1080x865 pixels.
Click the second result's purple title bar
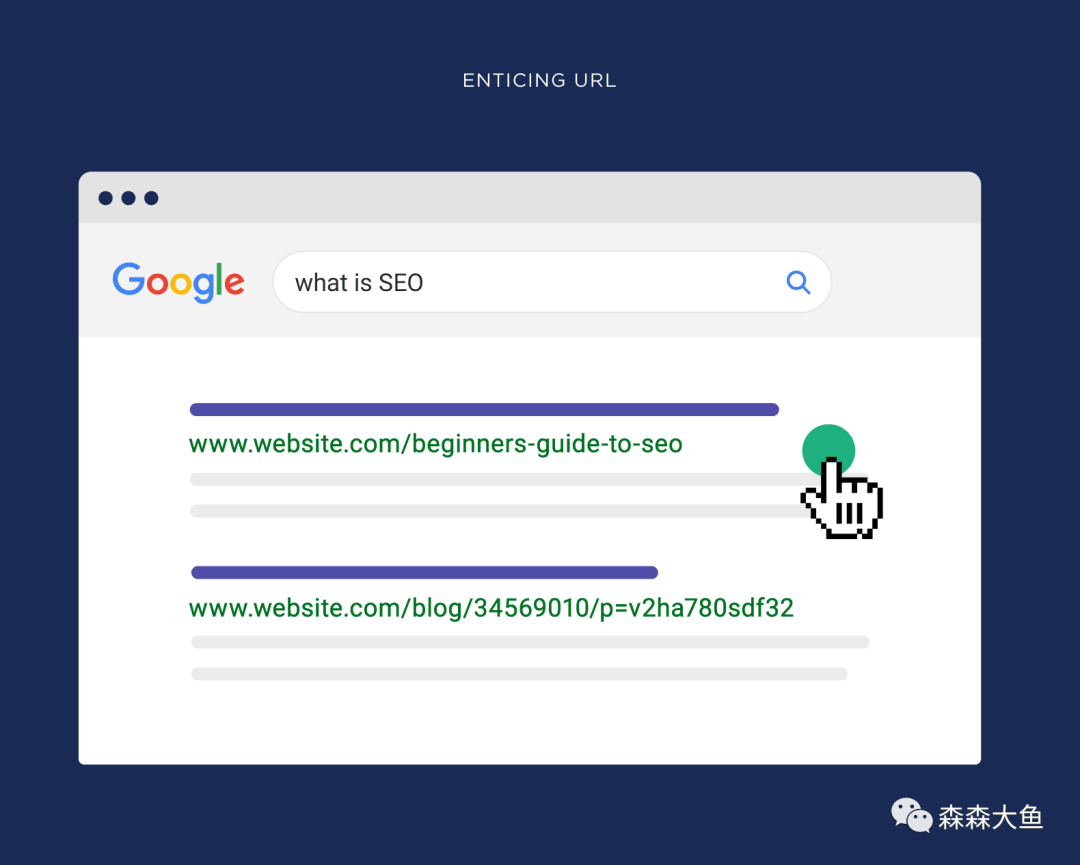tap(424, 572)
